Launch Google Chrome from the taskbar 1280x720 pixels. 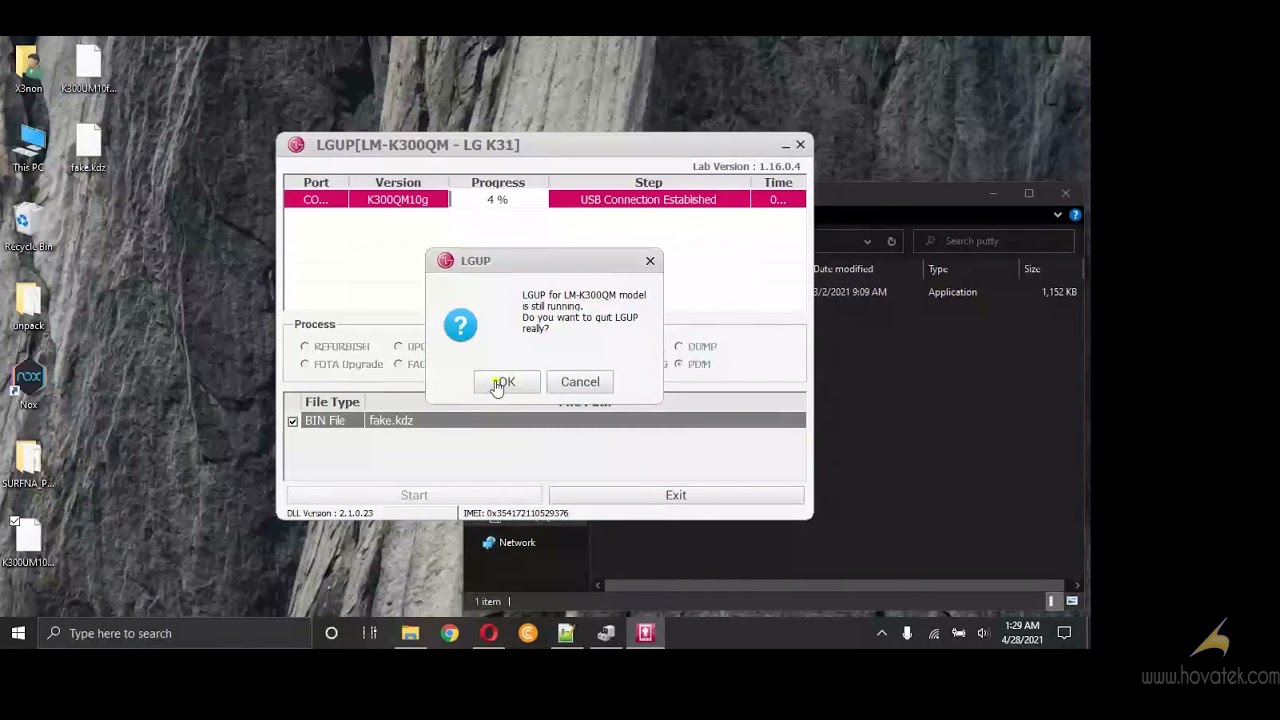click(449, 633)
